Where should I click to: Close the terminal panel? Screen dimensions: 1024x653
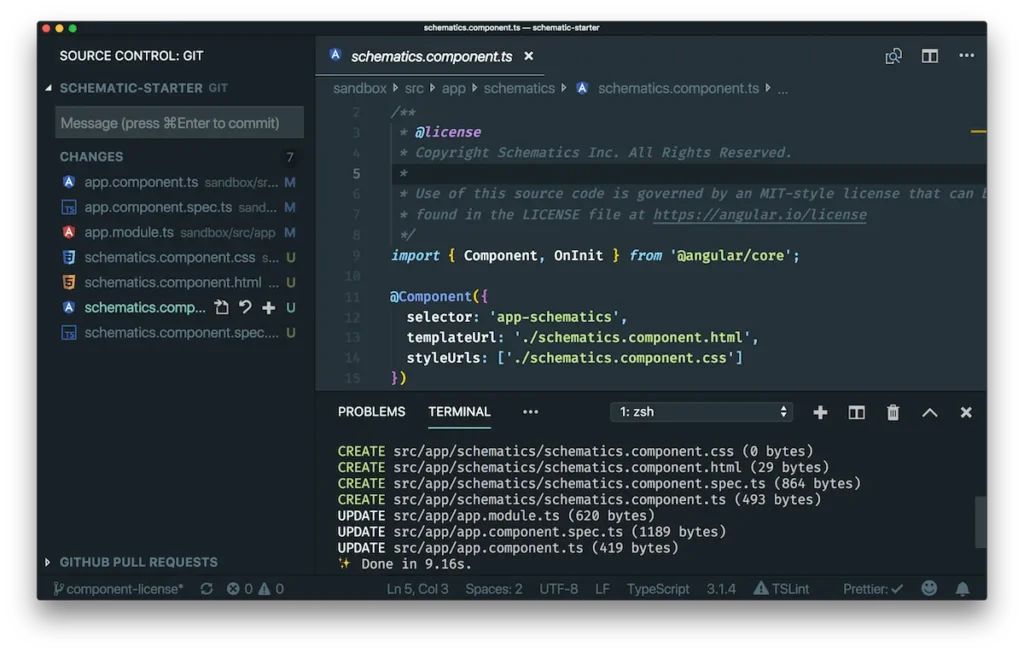pyautogui.click(x=966, y=413)
